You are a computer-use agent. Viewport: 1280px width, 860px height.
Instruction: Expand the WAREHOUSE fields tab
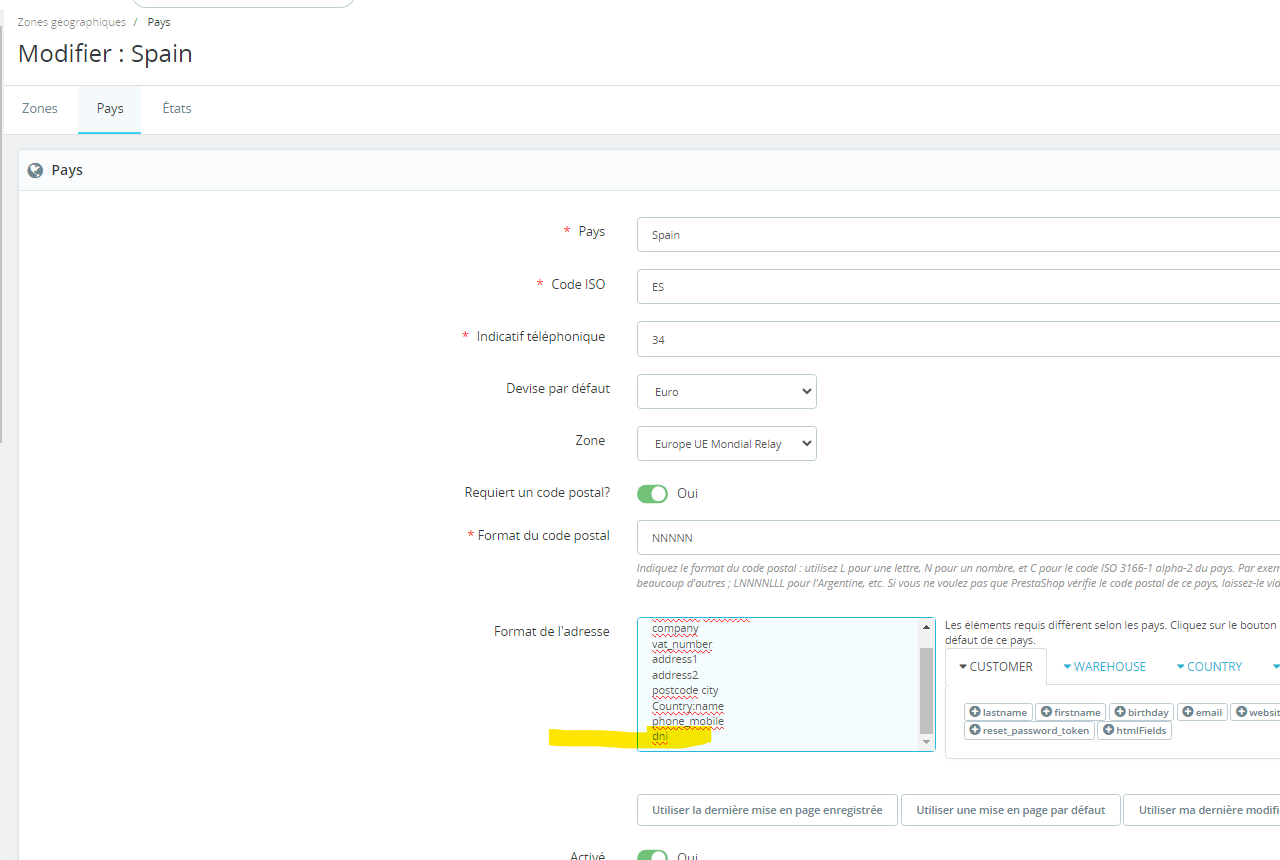[x=1104, y=666]
